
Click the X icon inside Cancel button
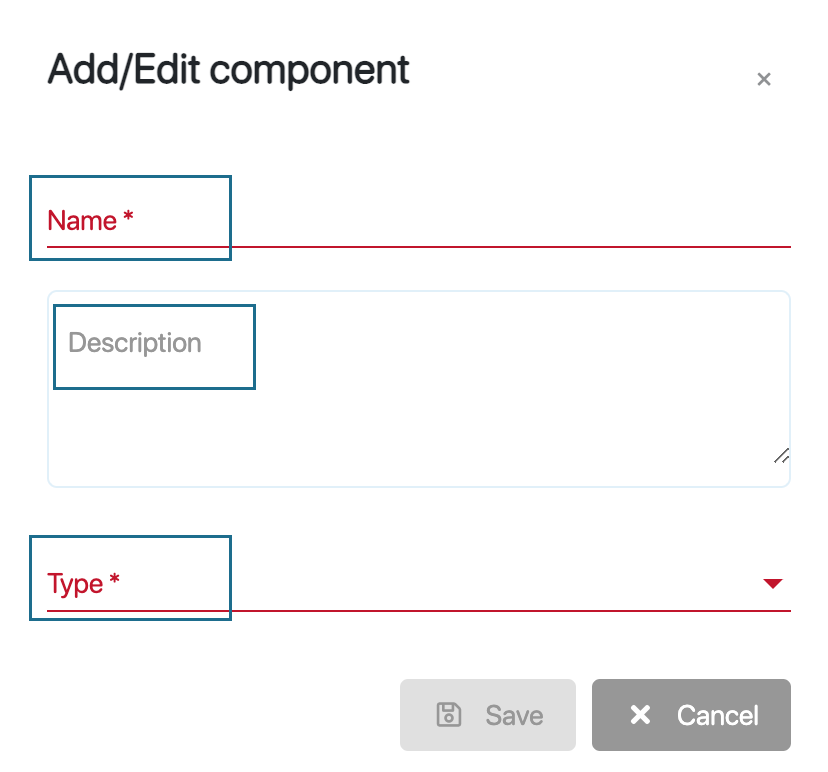pos(640,715)
